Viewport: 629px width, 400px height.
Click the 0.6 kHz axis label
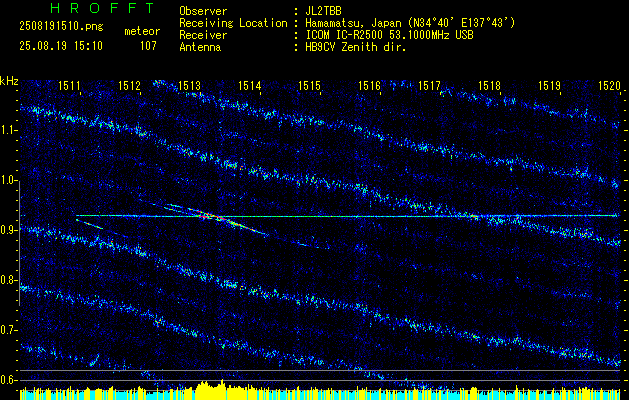point(8,380)
